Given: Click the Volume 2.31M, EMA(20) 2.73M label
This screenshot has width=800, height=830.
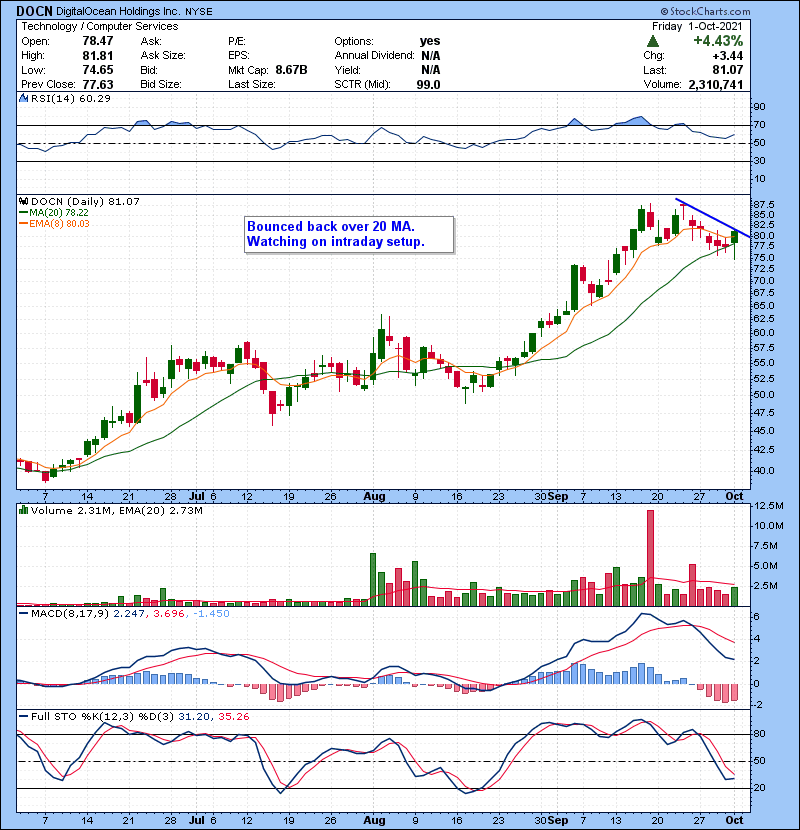Looking at the screenshot, I should click(x=116, y=510).
